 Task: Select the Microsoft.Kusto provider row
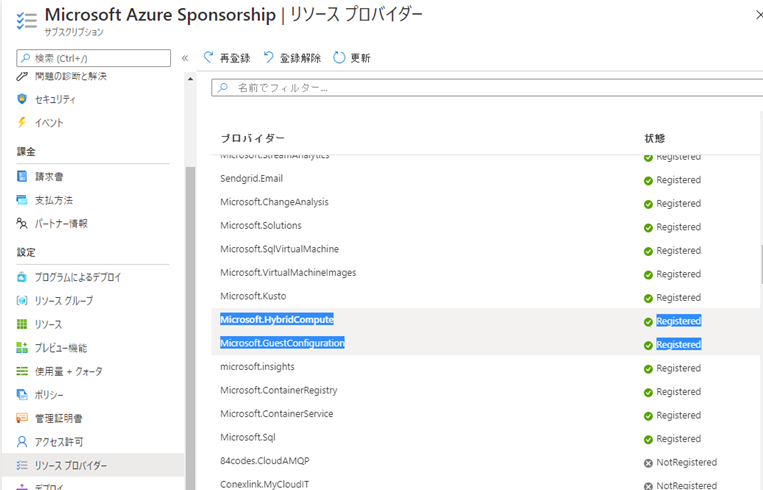pos(486,296)
